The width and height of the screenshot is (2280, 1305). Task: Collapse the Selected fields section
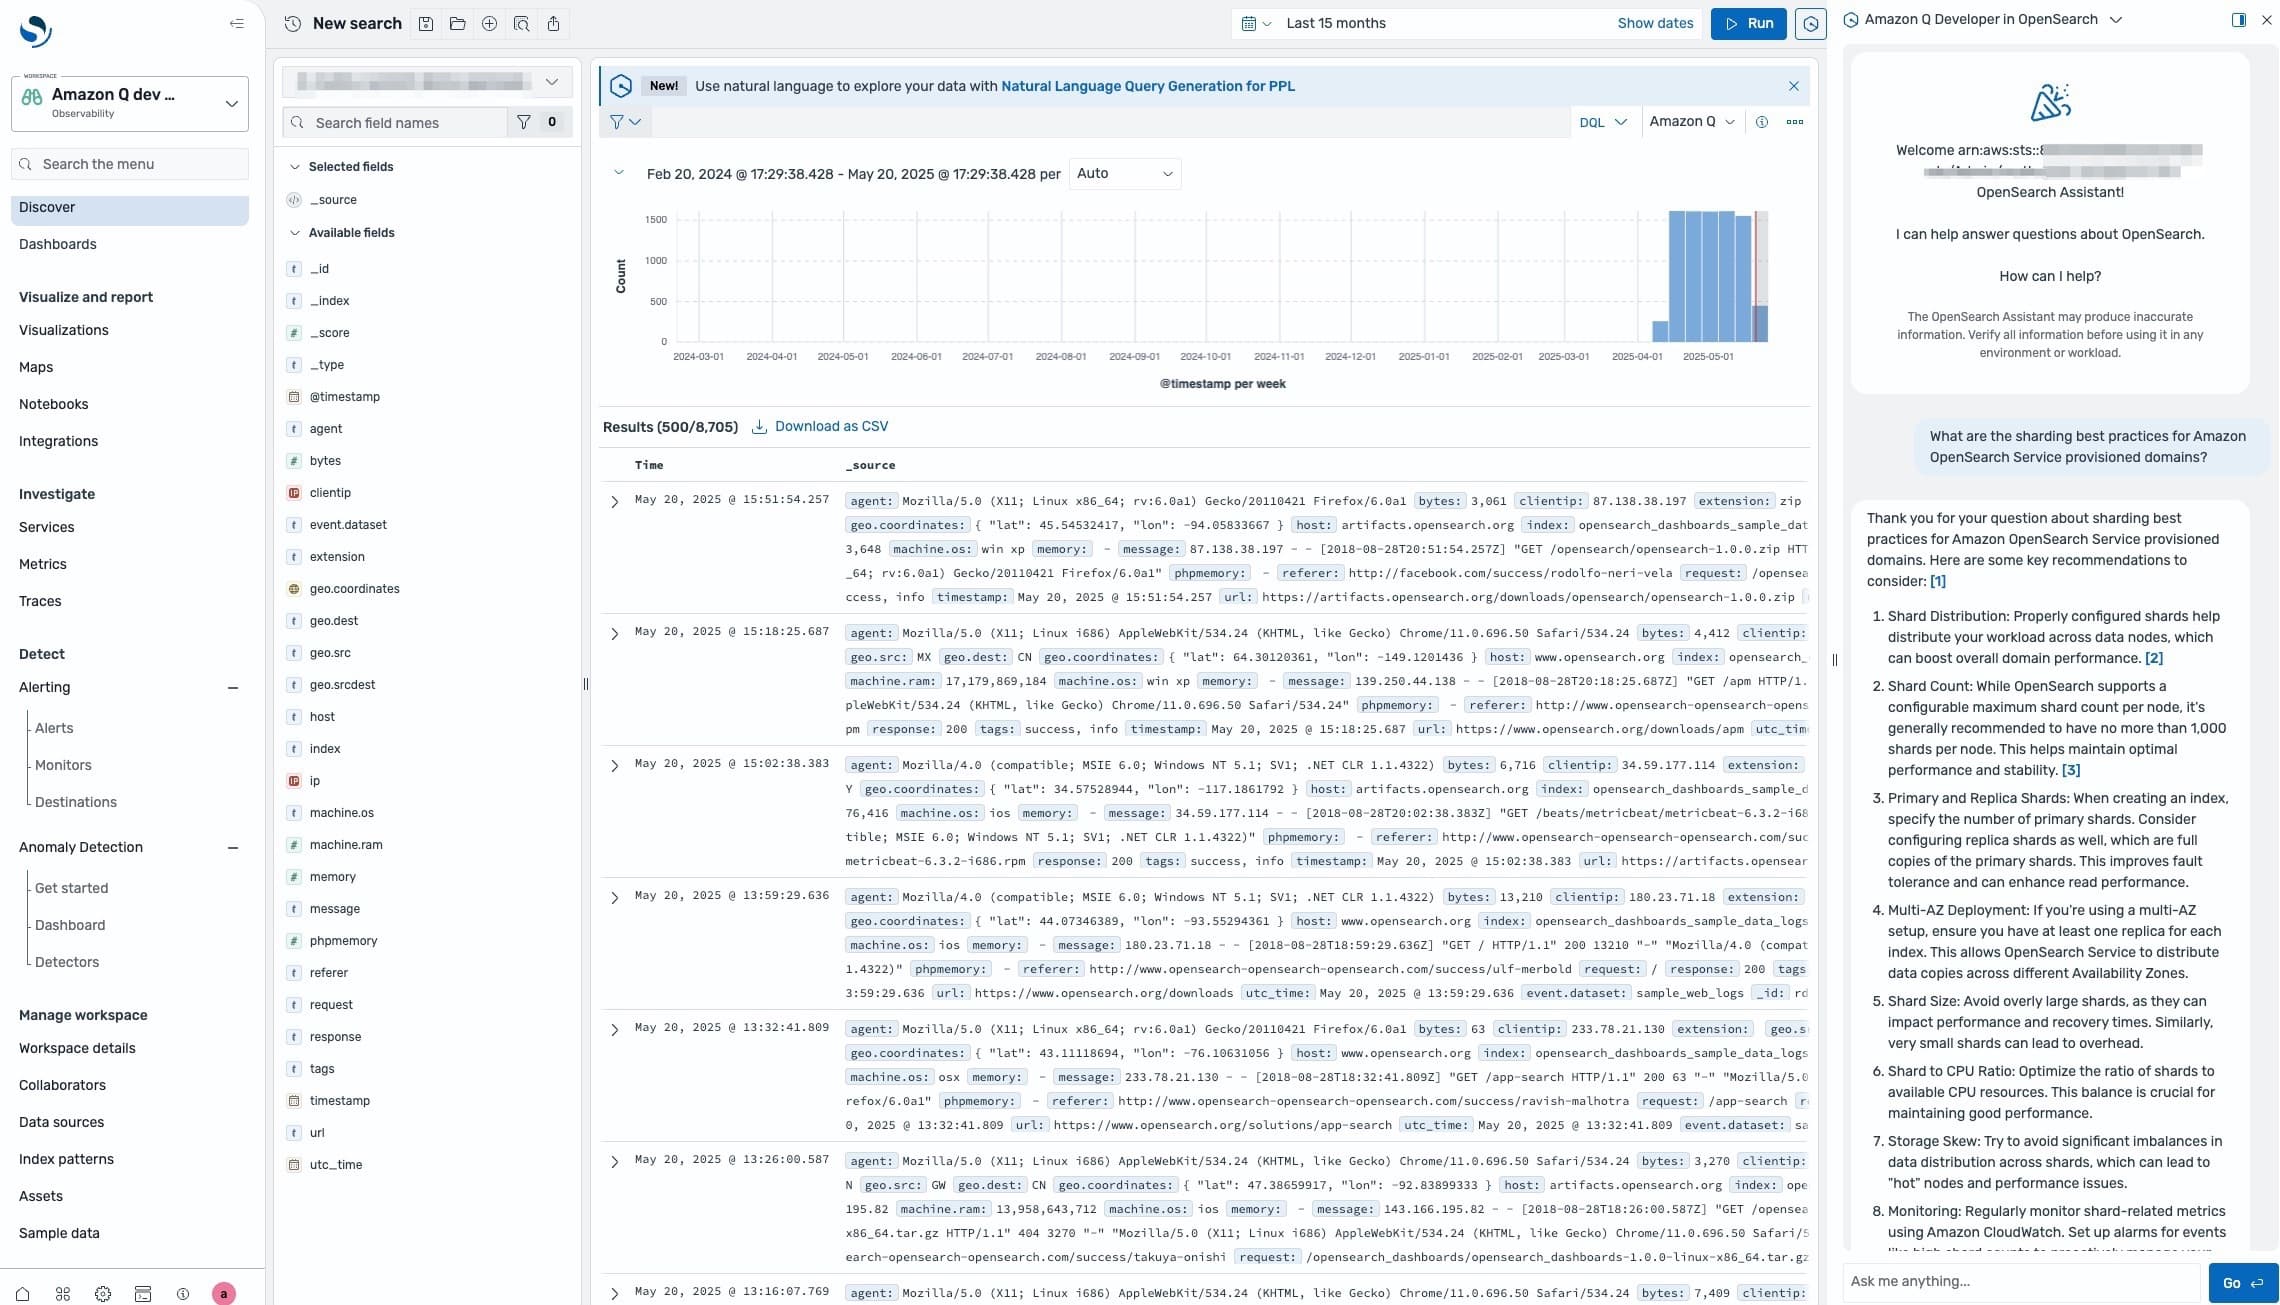(x=294, y=167)
